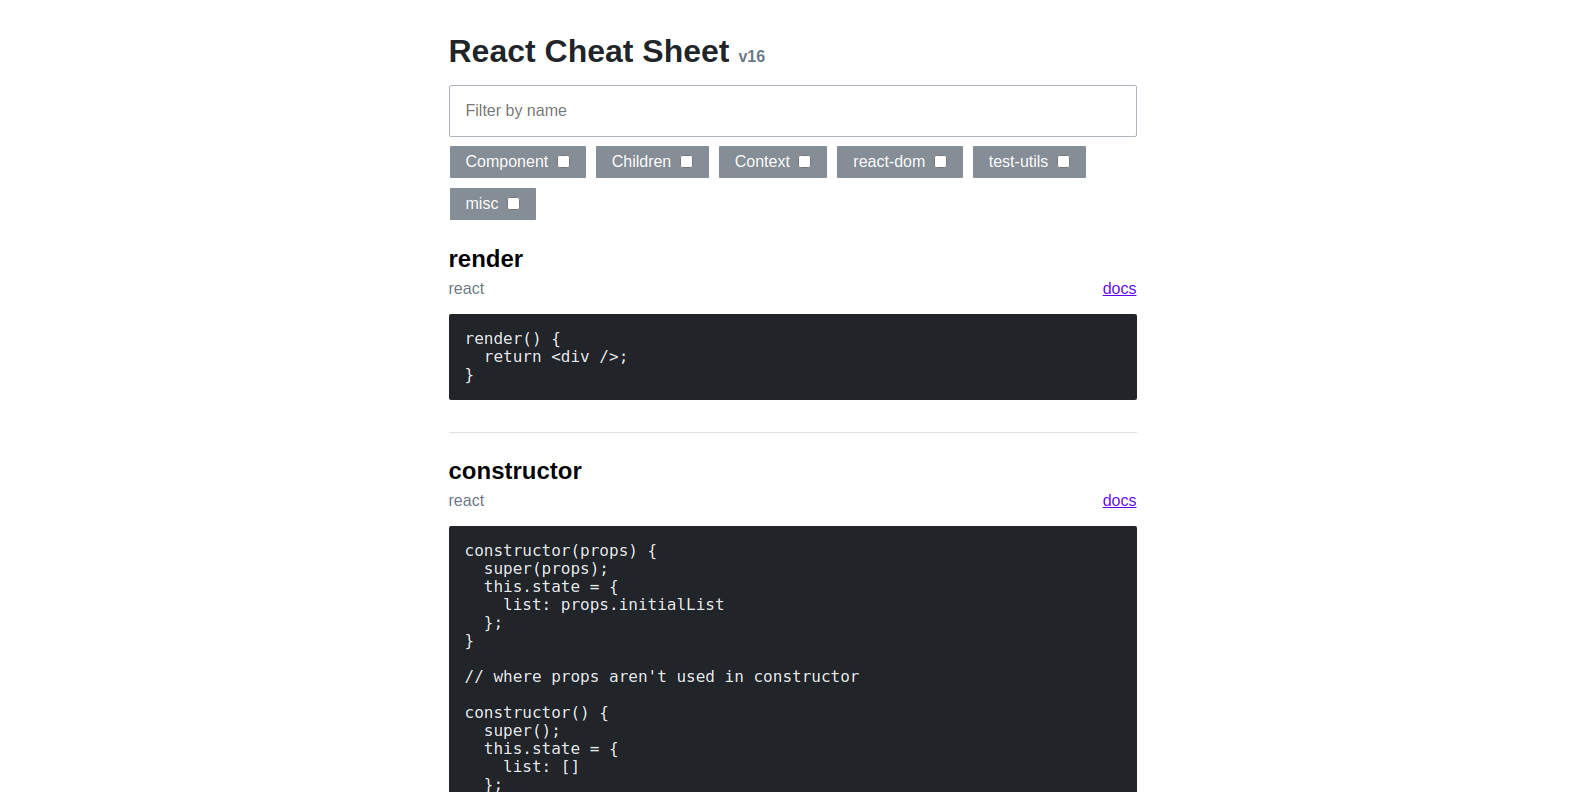This screenshot has height=792, width=1583.
Task: Click the 'super(props);' code line
Action: tap(546, 569)
